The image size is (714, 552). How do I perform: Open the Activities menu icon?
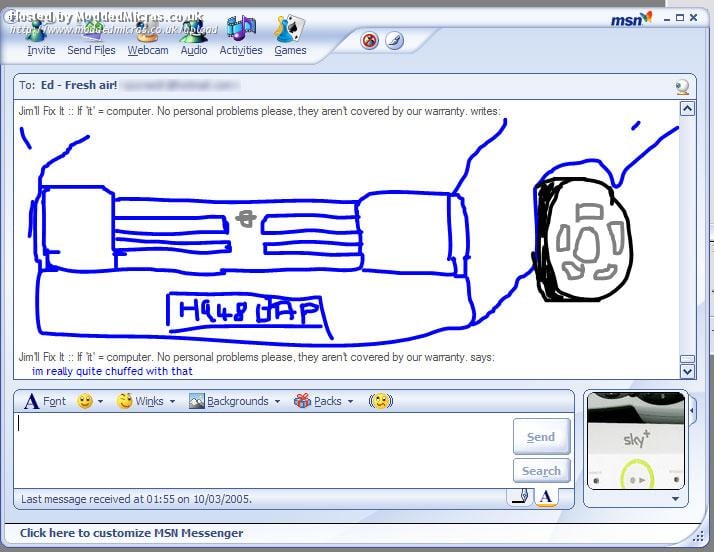coord(241,38)
